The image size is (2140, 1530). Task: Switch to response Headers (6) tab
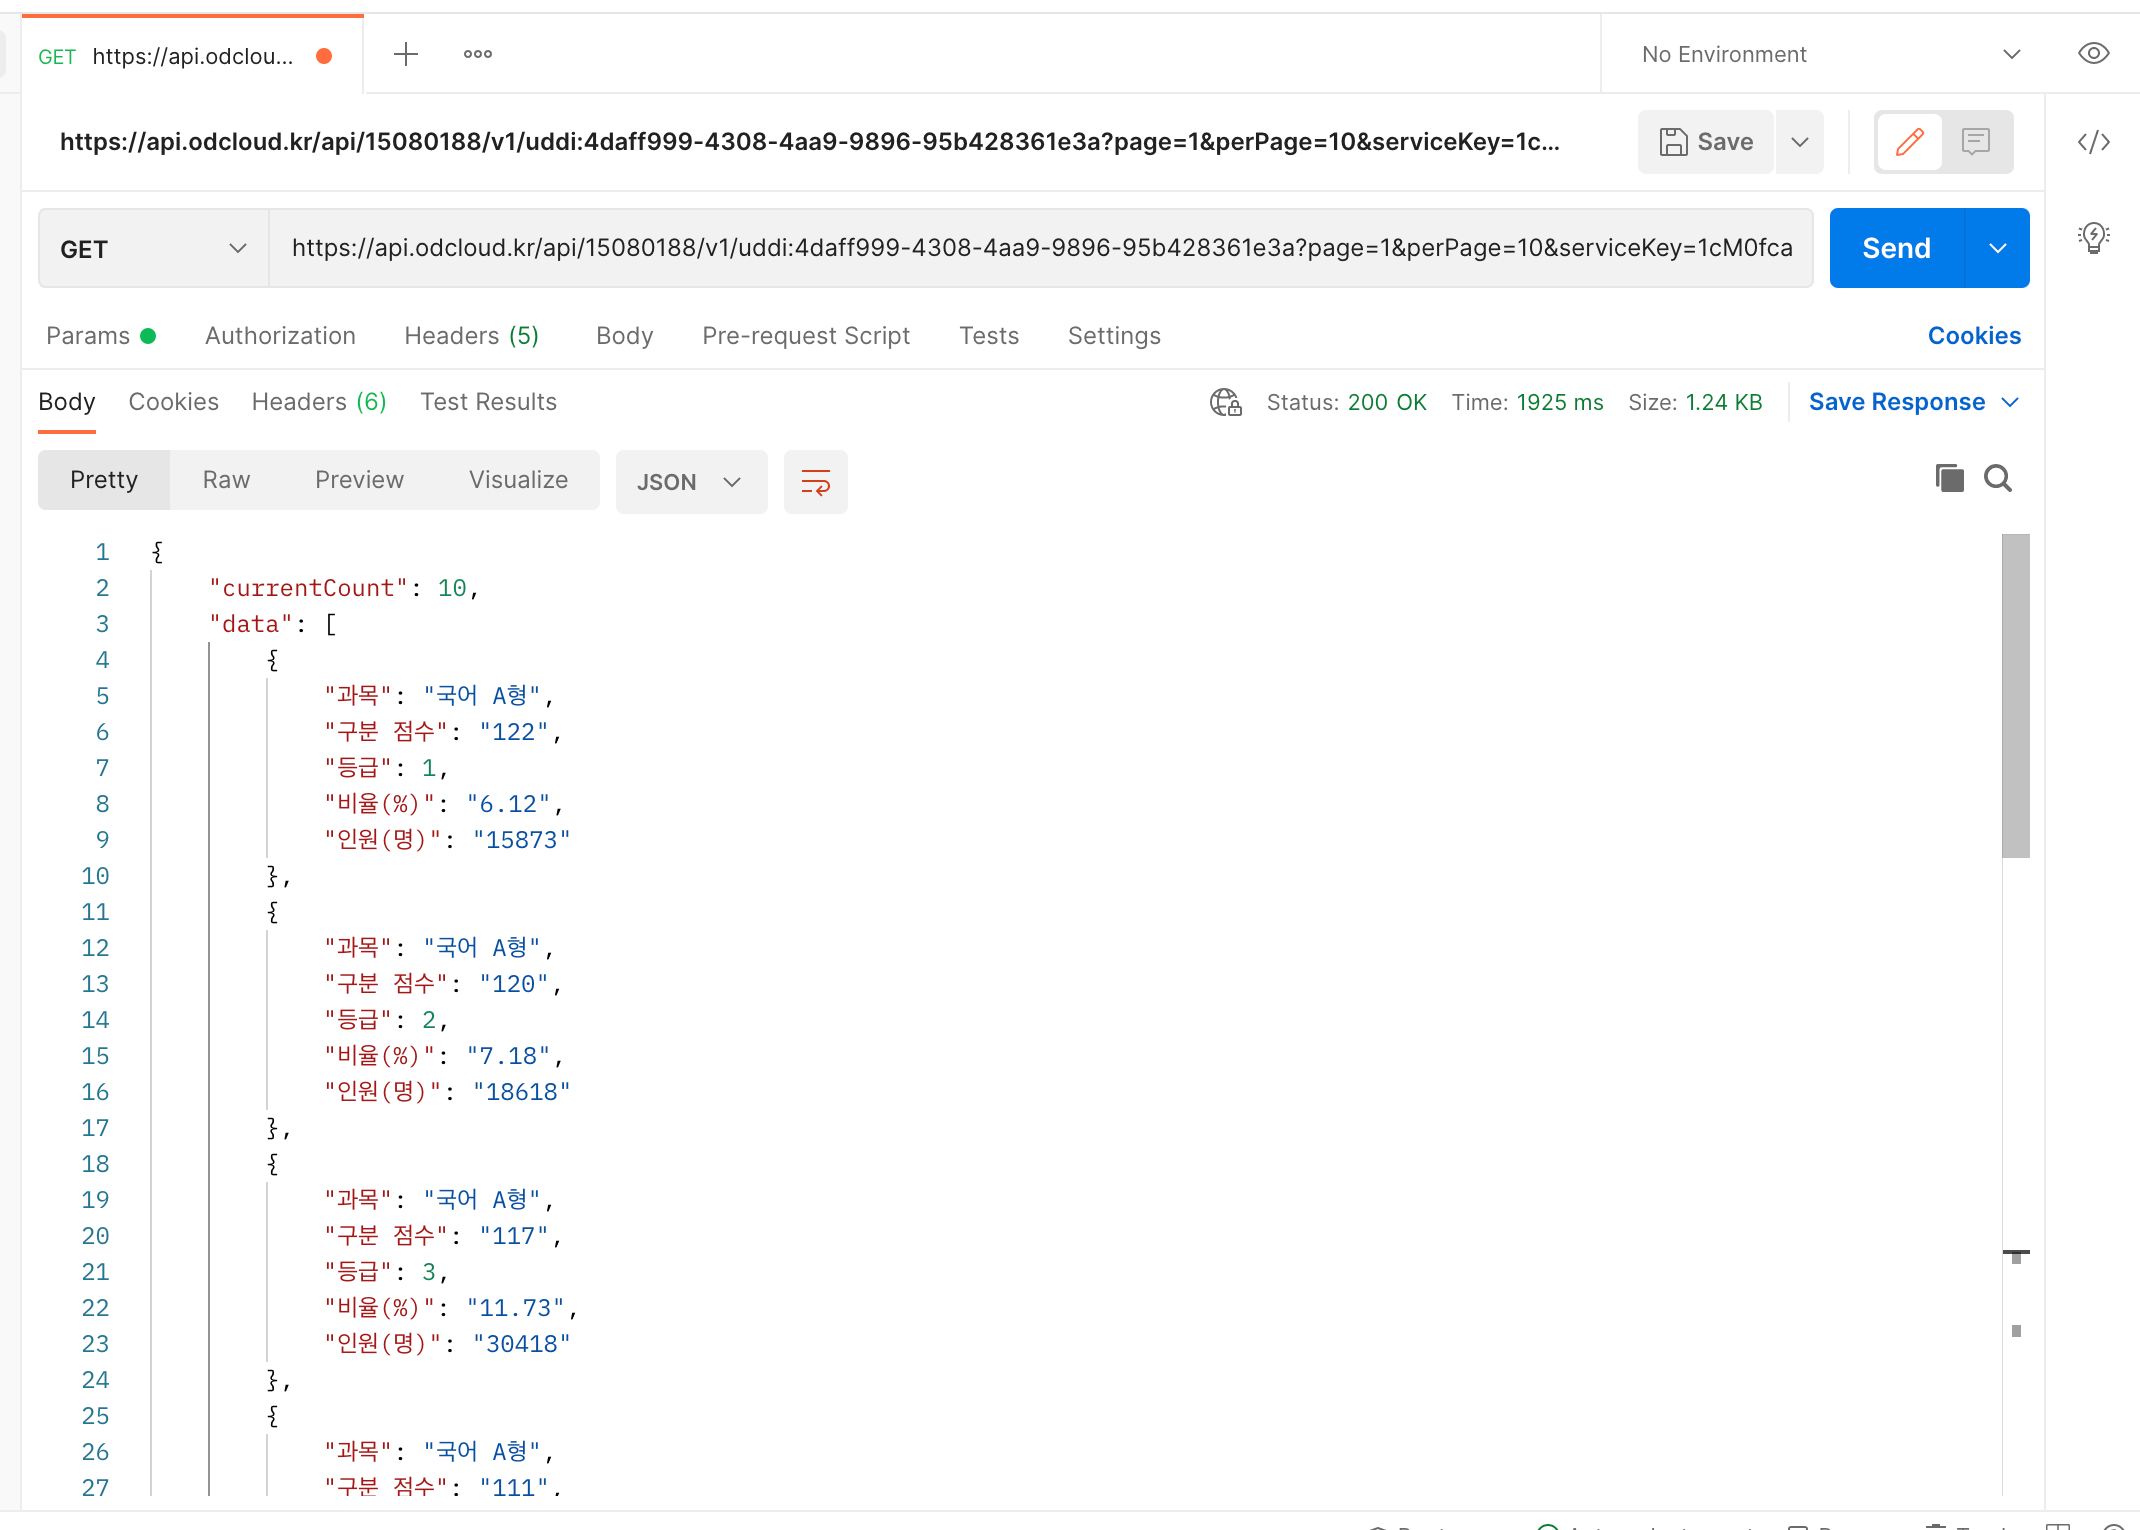318,402
